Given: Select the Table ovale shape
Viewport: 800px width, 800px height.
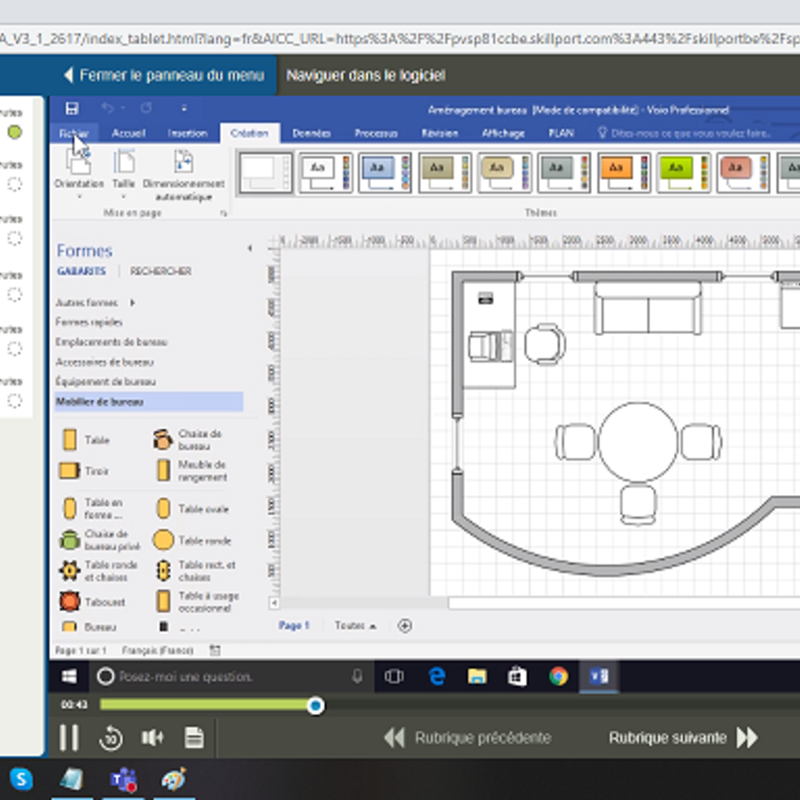Looking at the screenshot, I should (191, 509).
